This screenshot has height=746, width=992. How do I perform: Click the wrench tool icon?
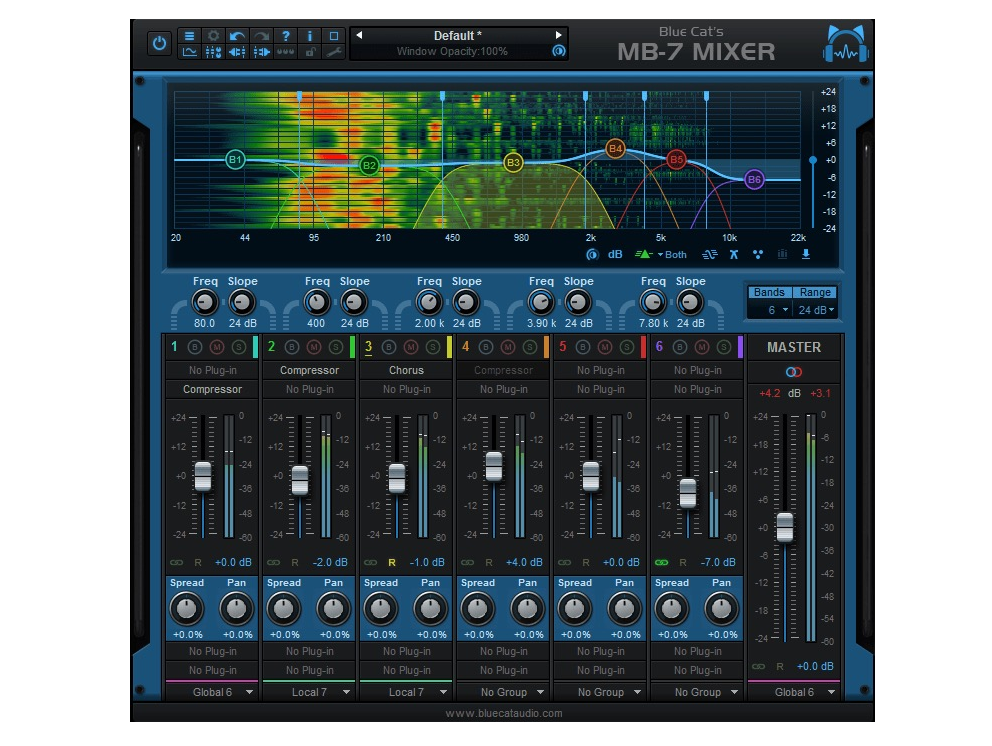pos(333,53)
